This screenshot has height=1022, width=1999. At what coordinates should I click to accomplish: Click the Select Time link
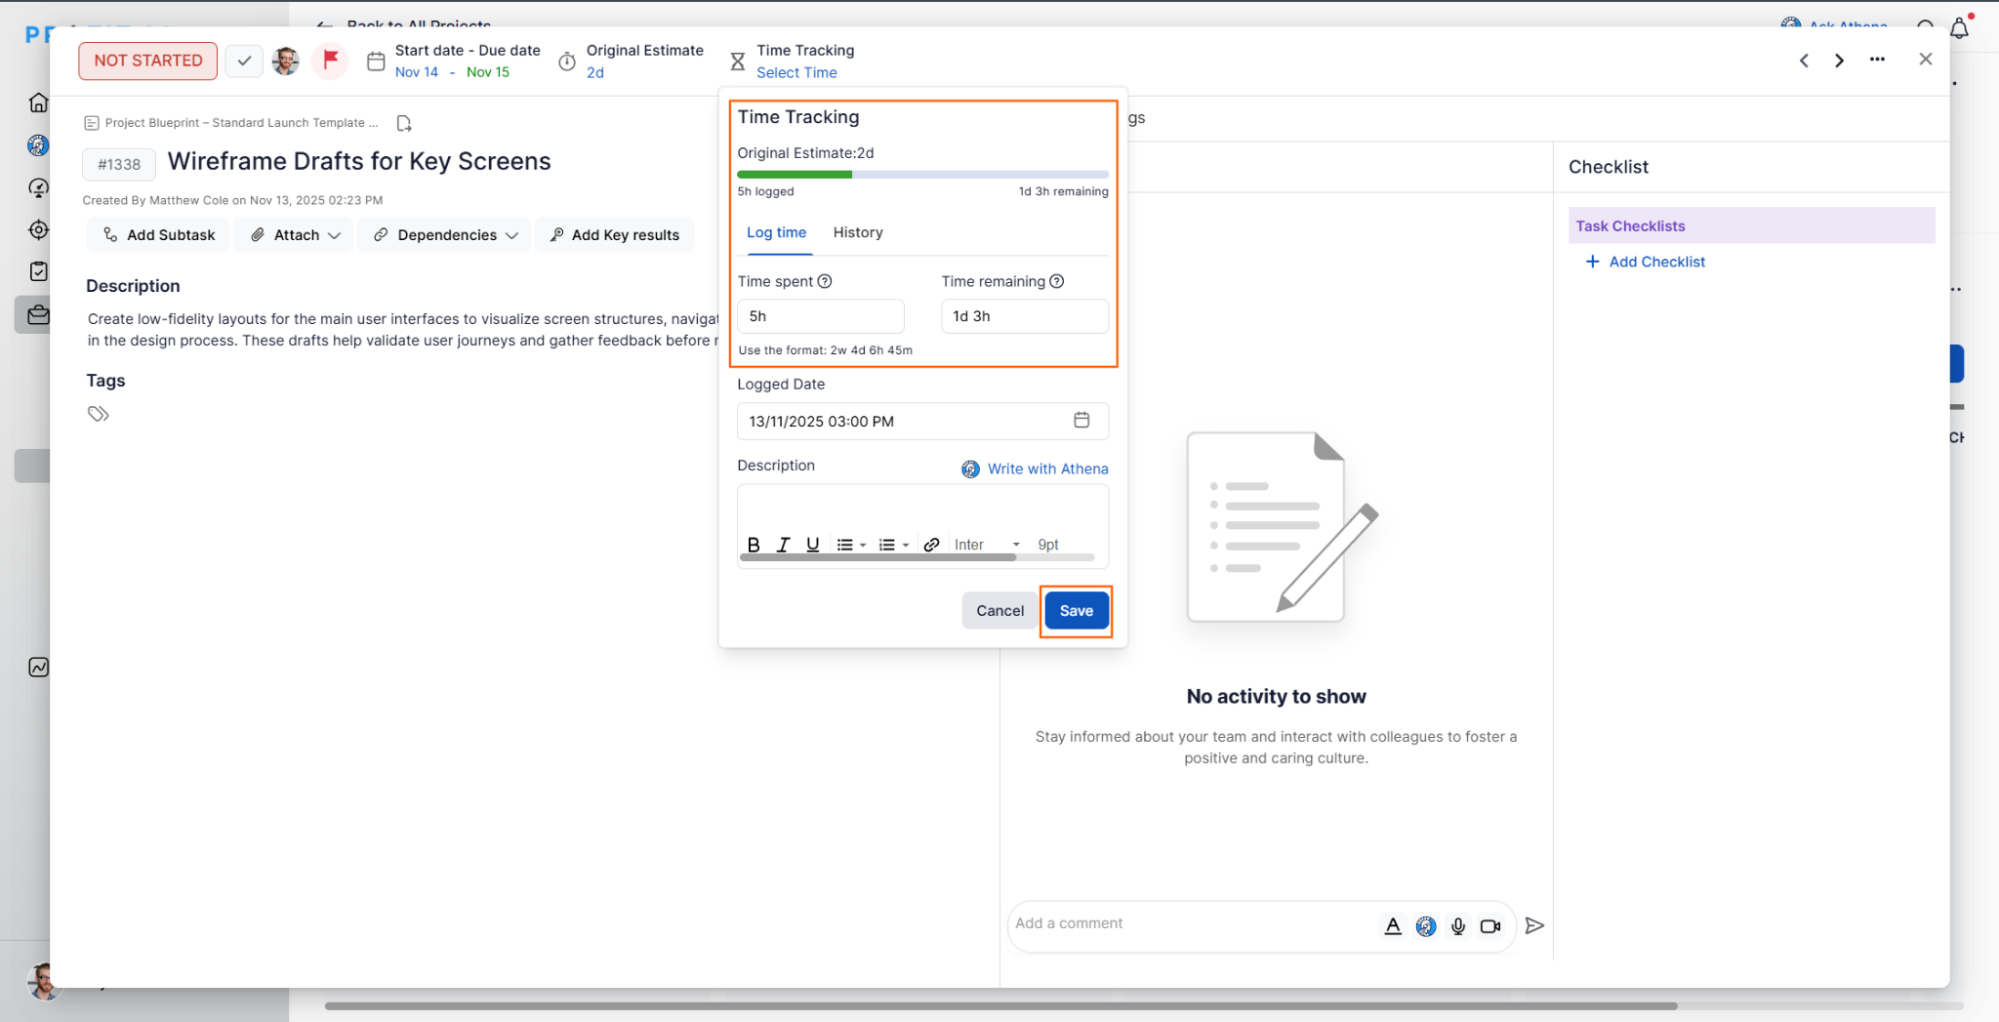[796, 72]
